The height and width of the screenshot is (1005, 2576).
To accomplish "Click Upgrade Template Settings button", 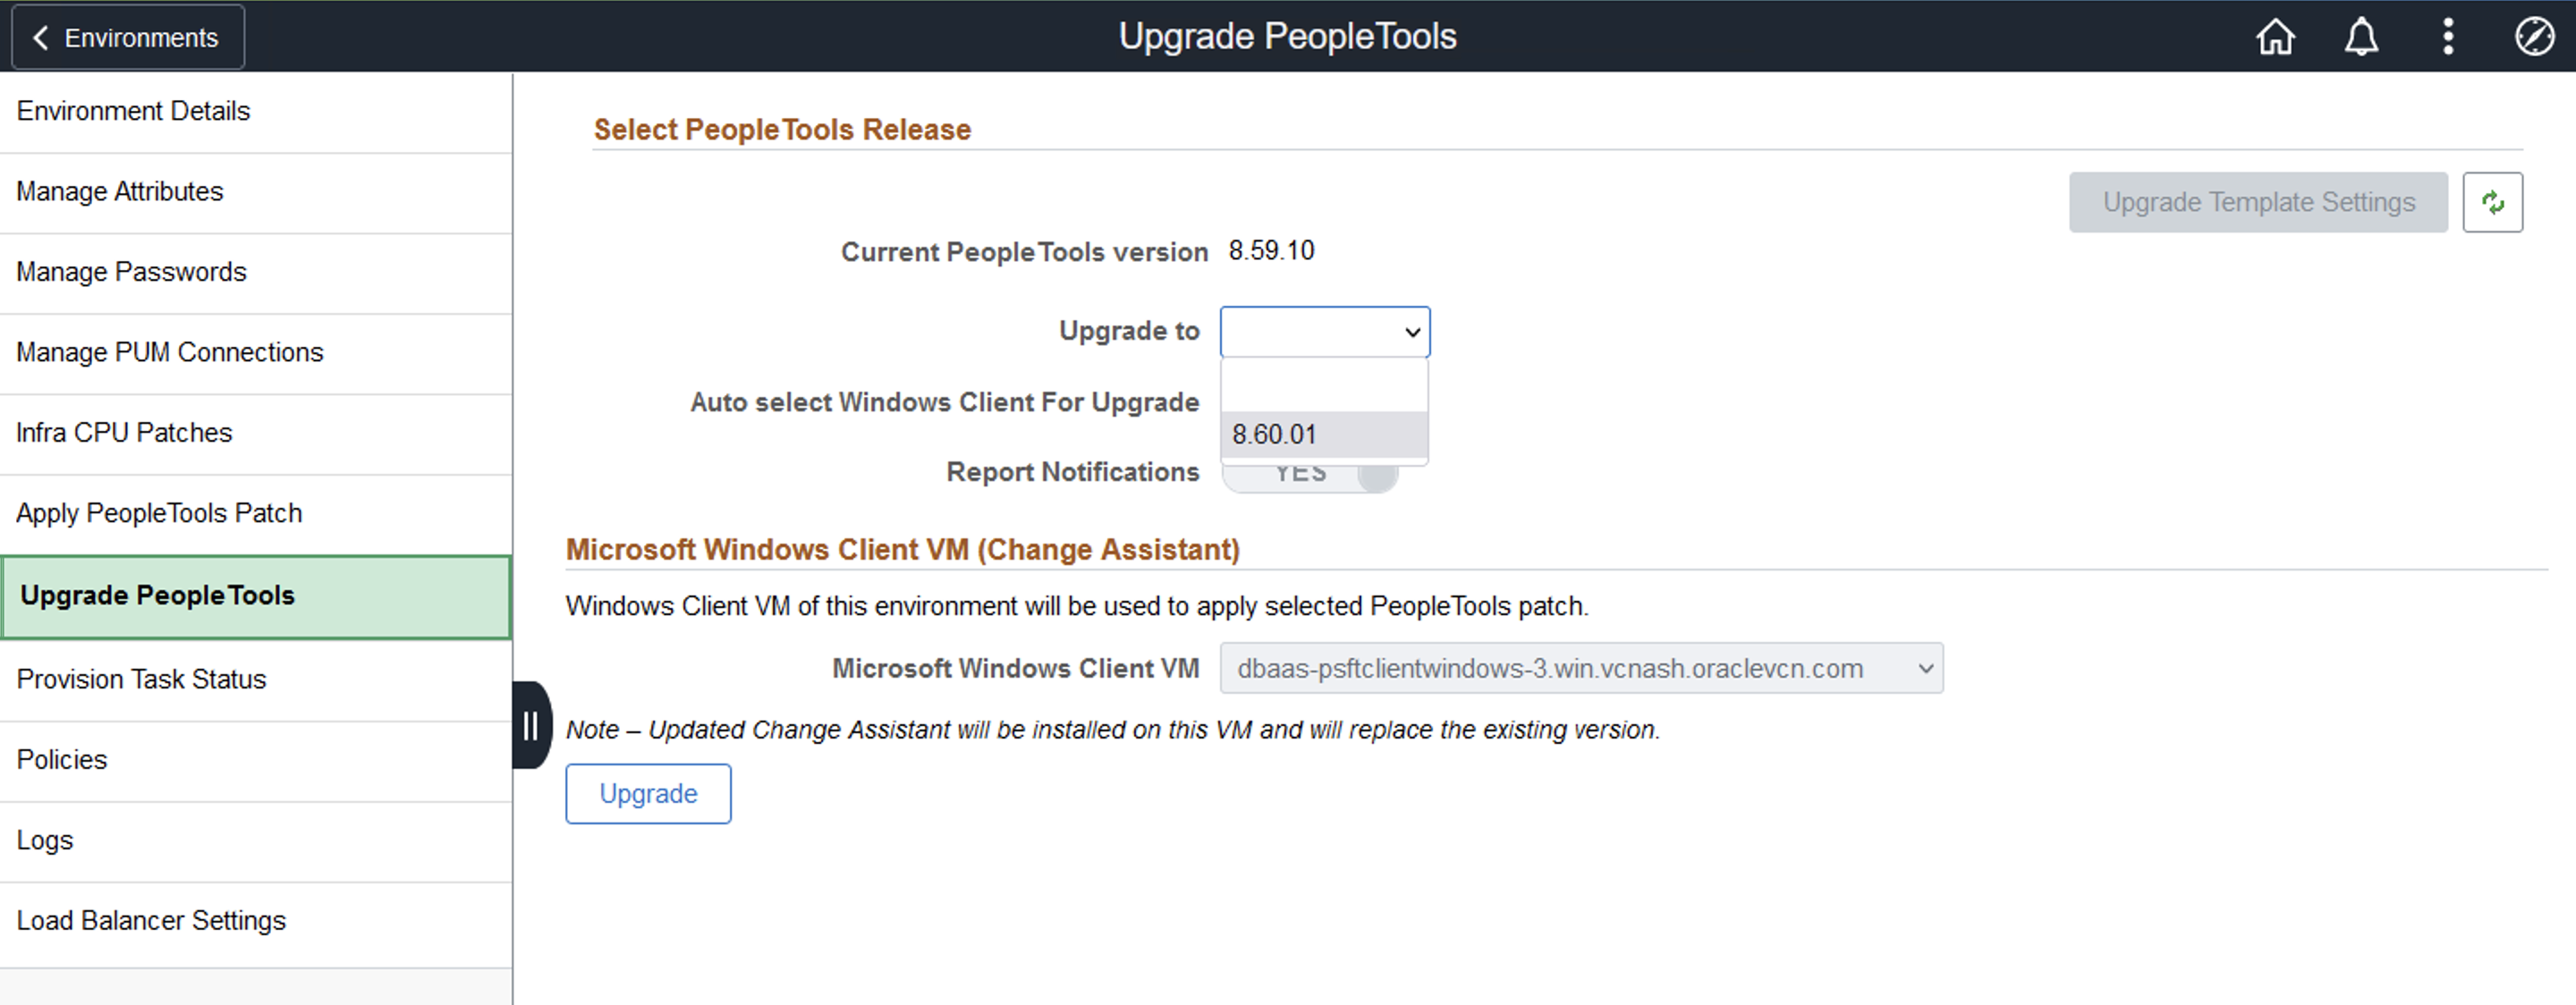I will 2257,203.
